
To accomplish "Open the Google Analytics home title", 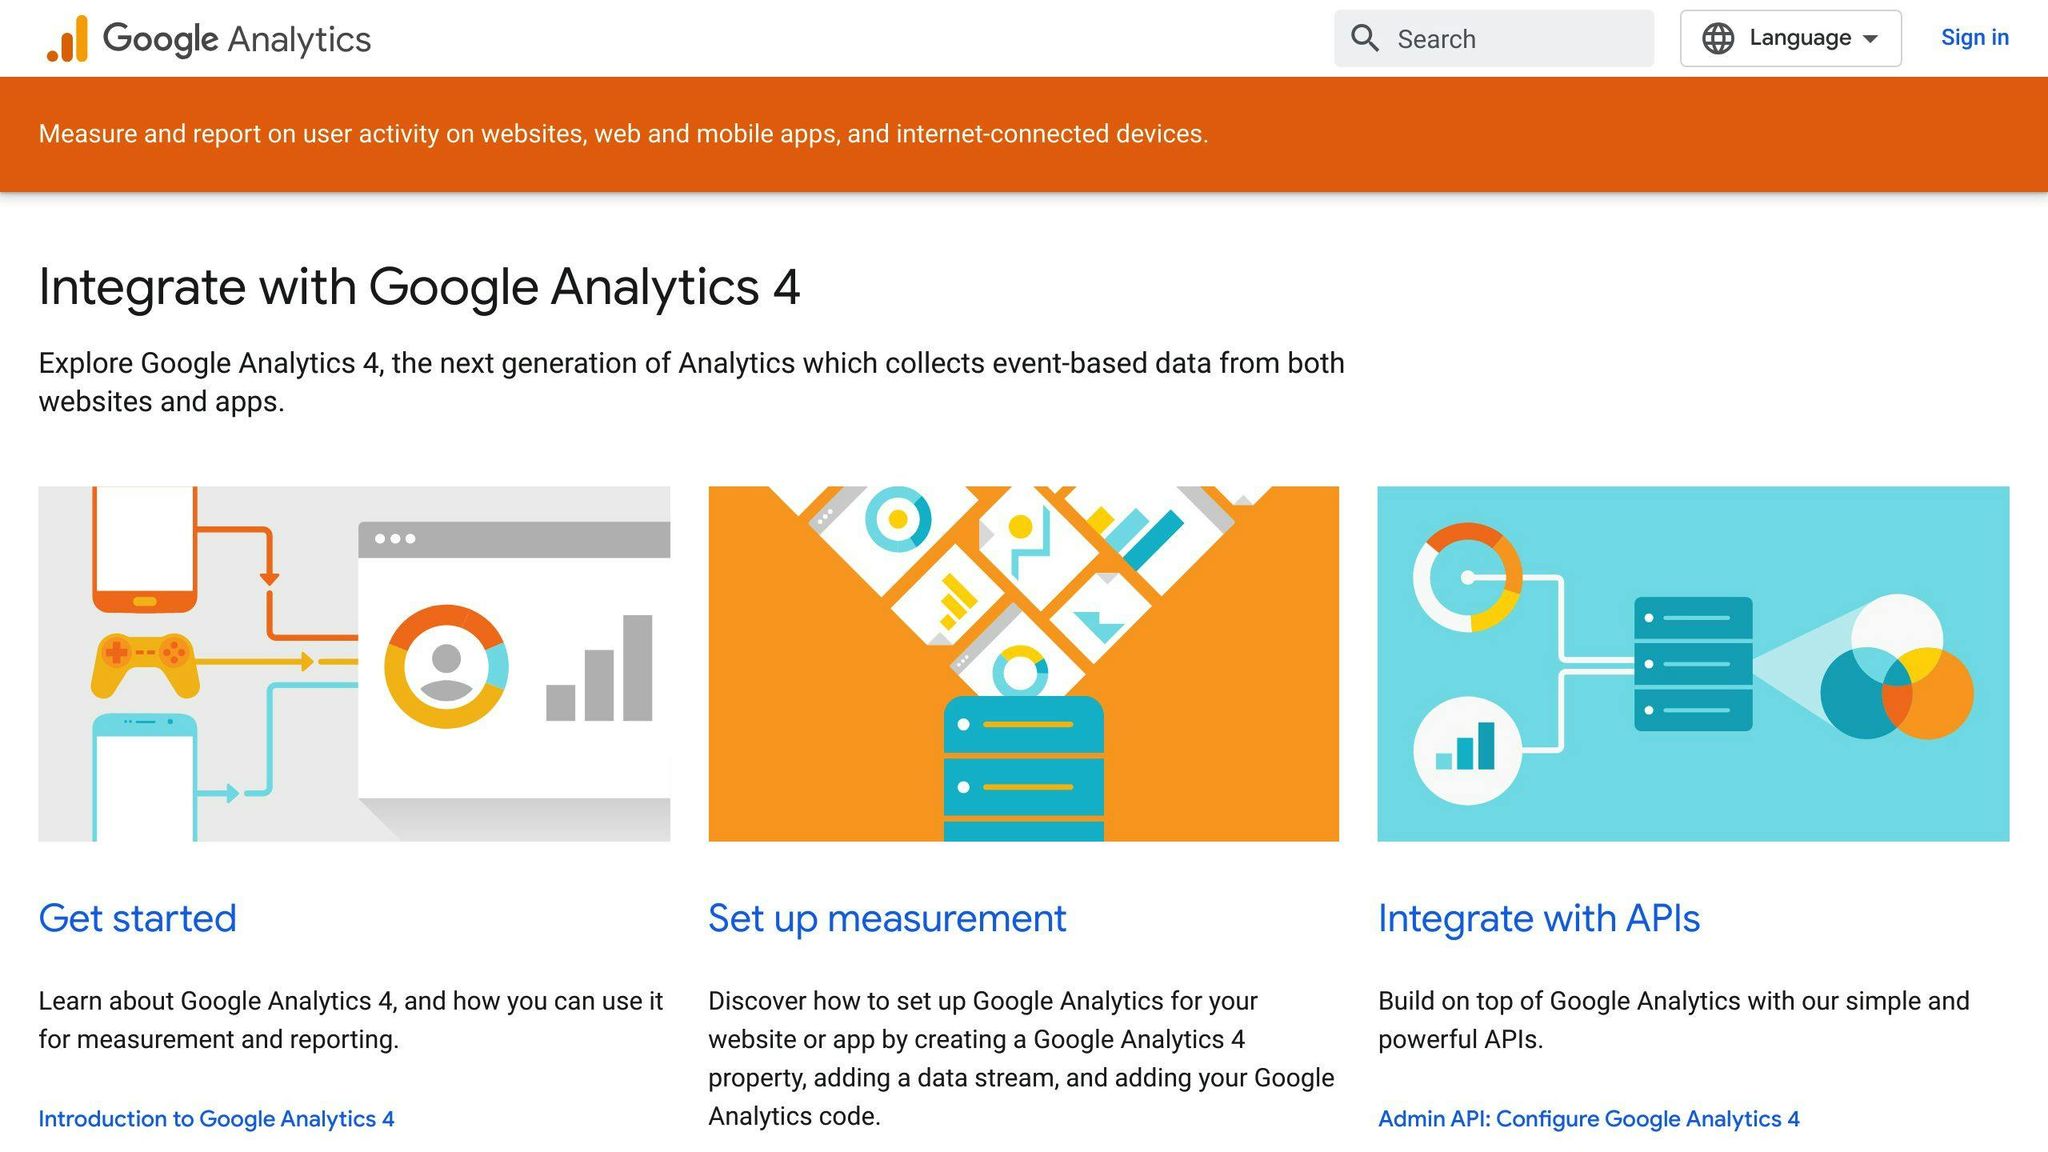I will point(237,39).
